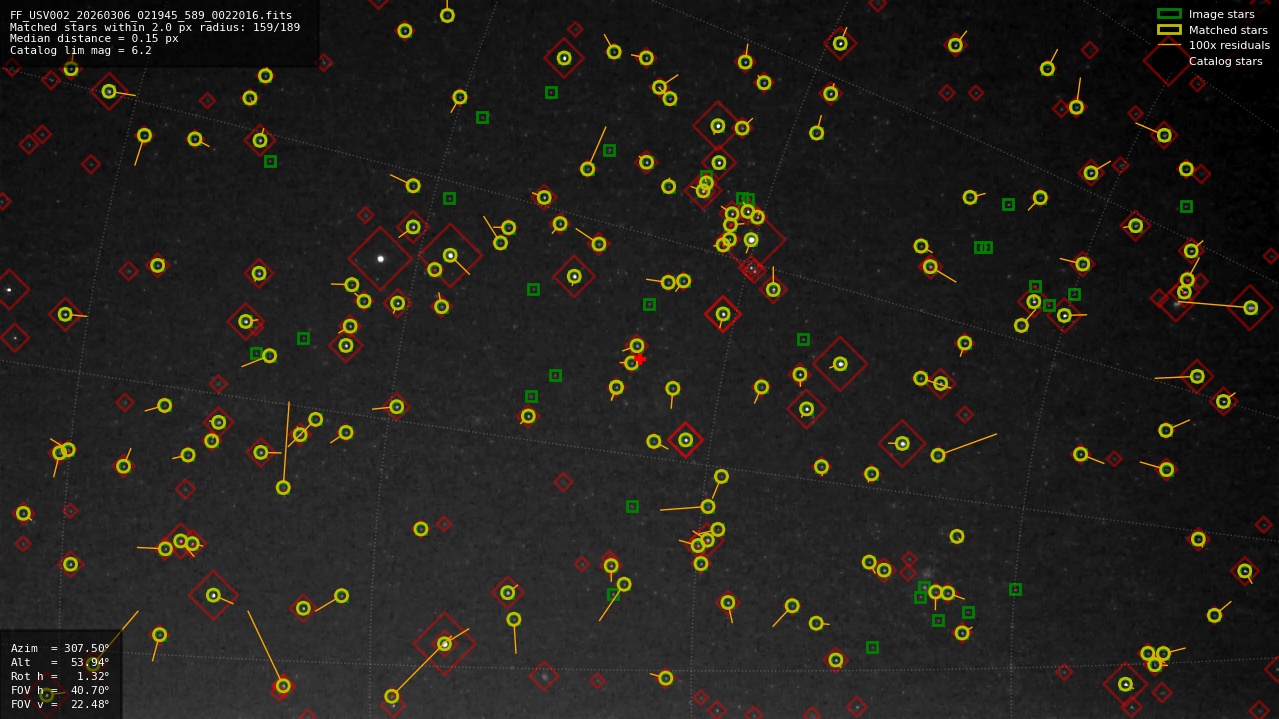
Task: Click the yellow Matched stars legend marker
Action: [1169, 30]
